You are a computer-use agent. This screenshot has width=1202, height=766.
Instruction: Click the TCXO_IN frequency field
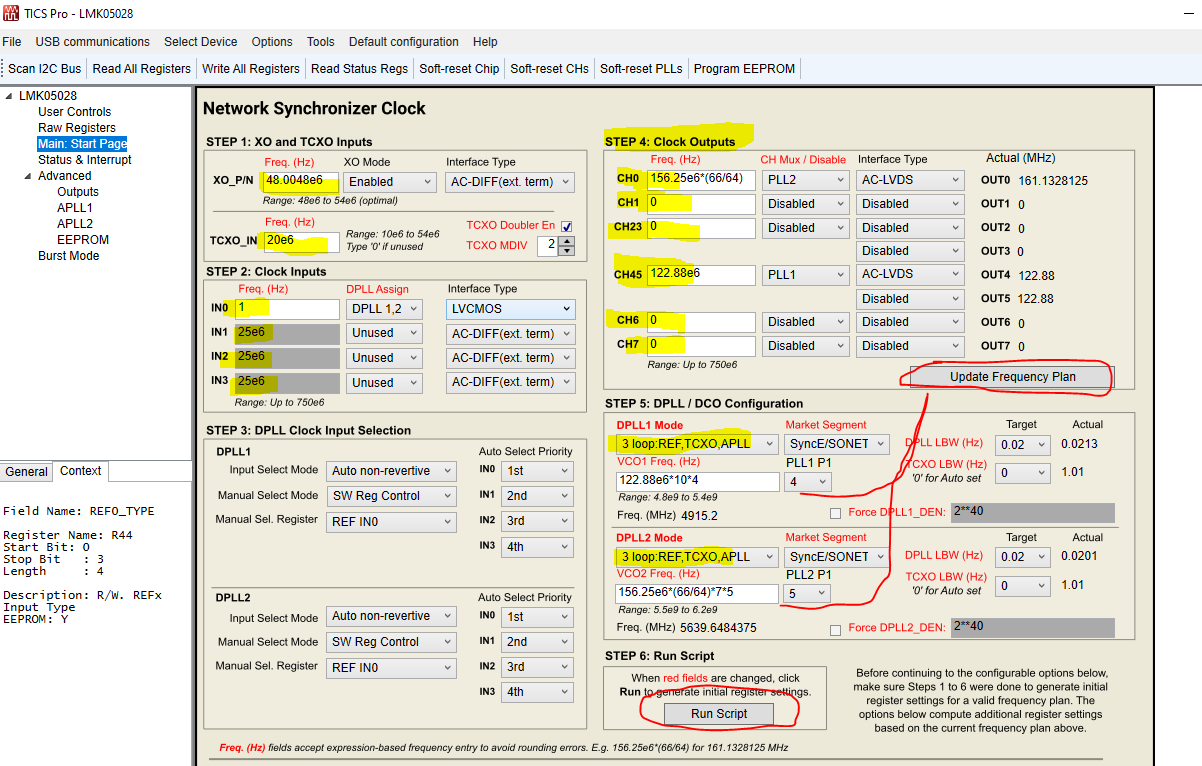(300, 242)
